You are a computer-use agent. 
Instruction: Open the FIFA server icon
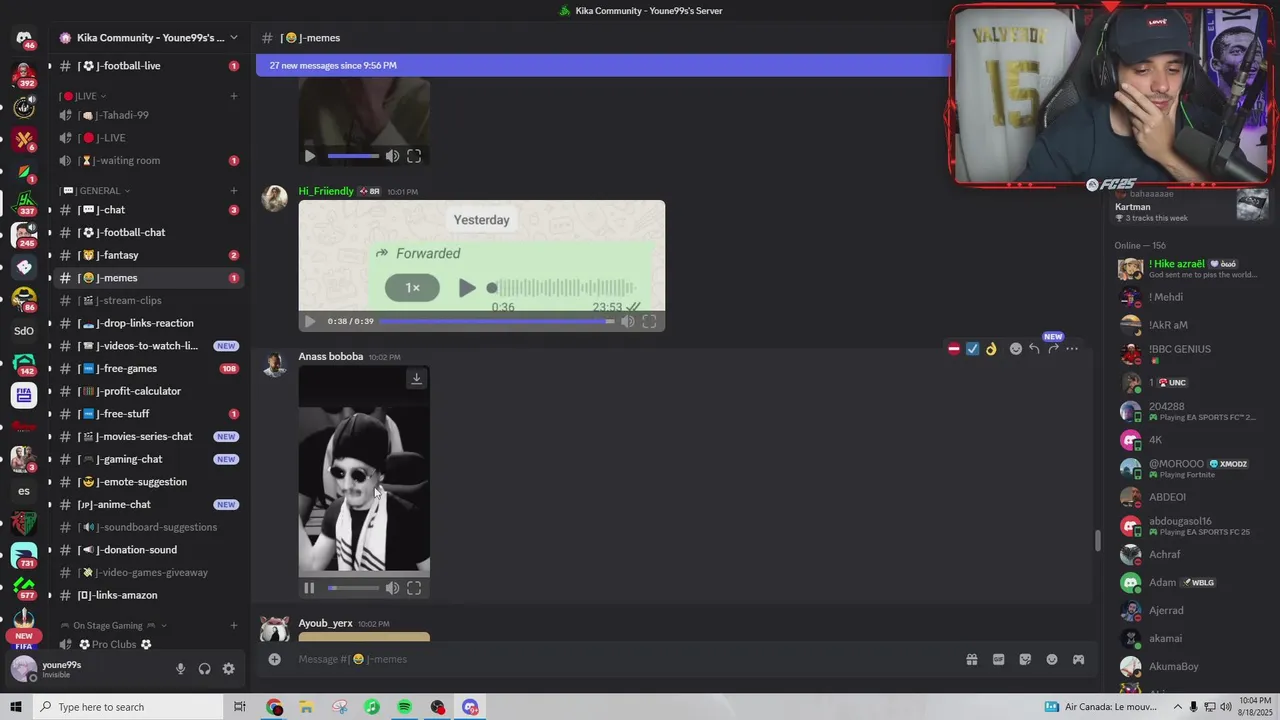24,395
